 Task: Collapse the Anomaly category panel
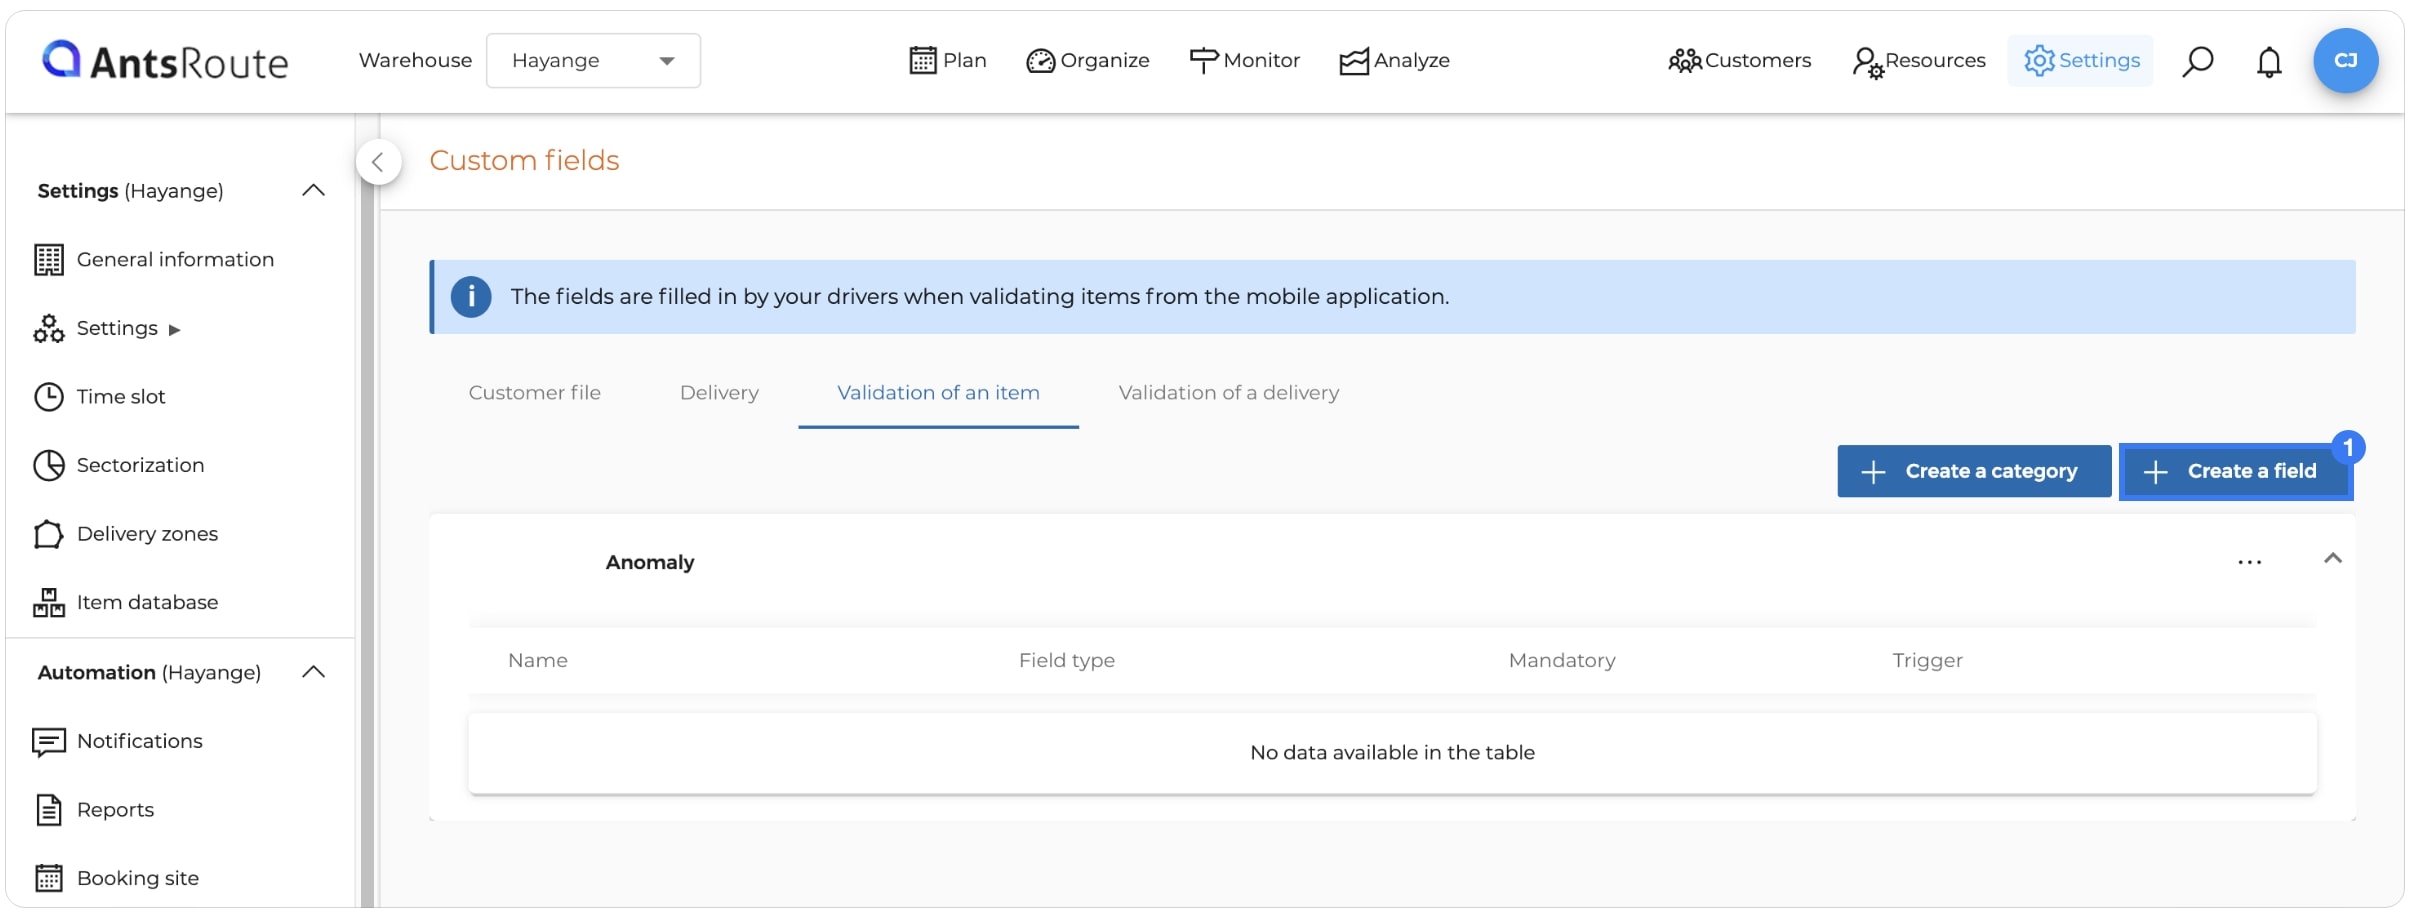coord(2332,559)
